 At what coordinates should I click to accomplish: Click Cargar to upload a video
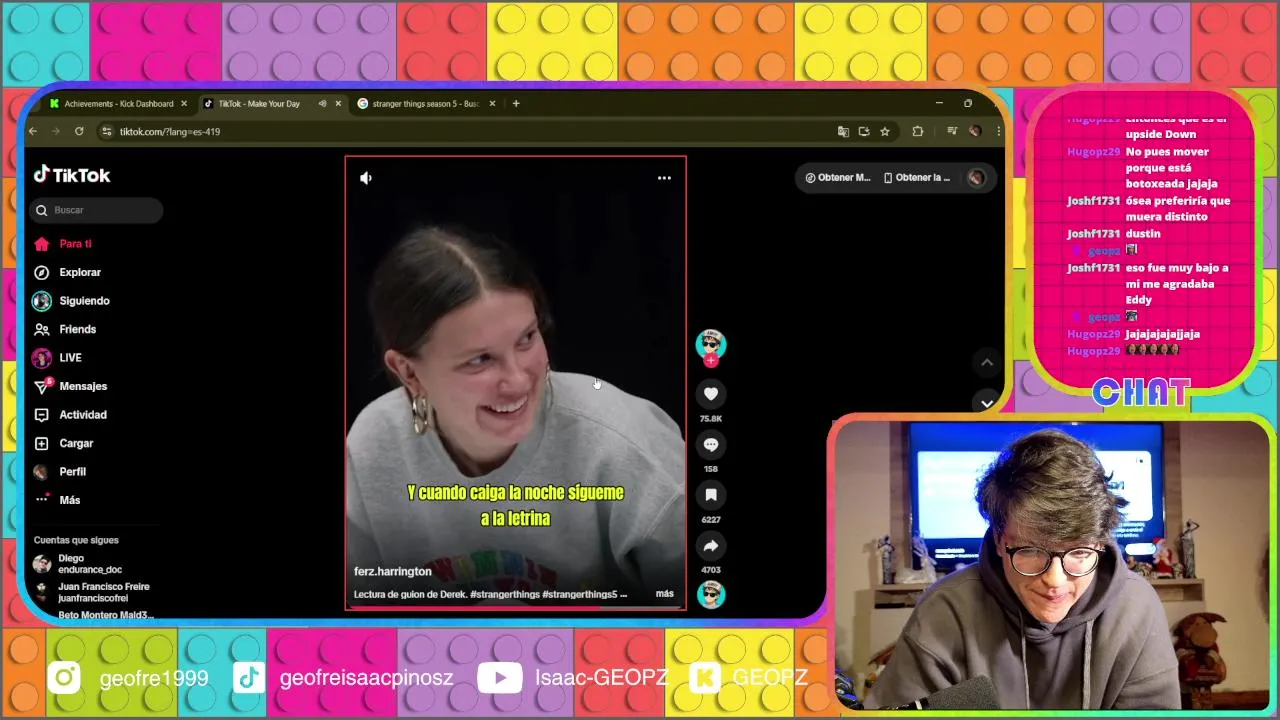(x=63, y=443)
